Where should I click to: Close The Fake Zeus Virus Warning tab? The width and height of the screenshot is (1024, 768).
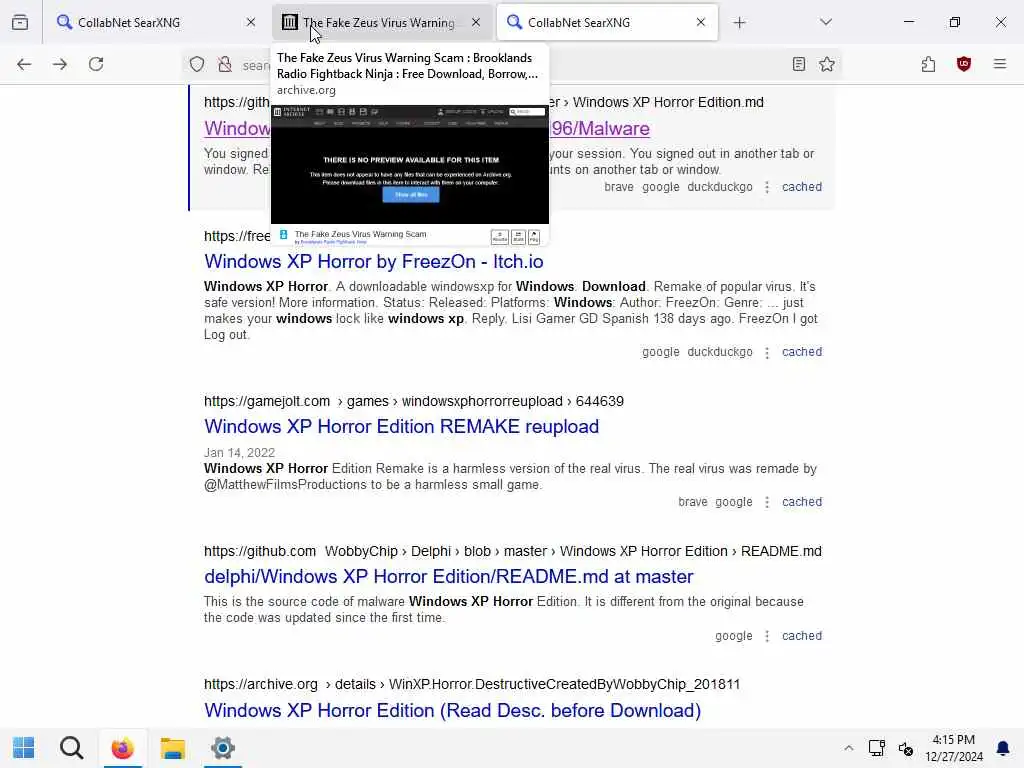pyautogui.click(x=476, y=22)
